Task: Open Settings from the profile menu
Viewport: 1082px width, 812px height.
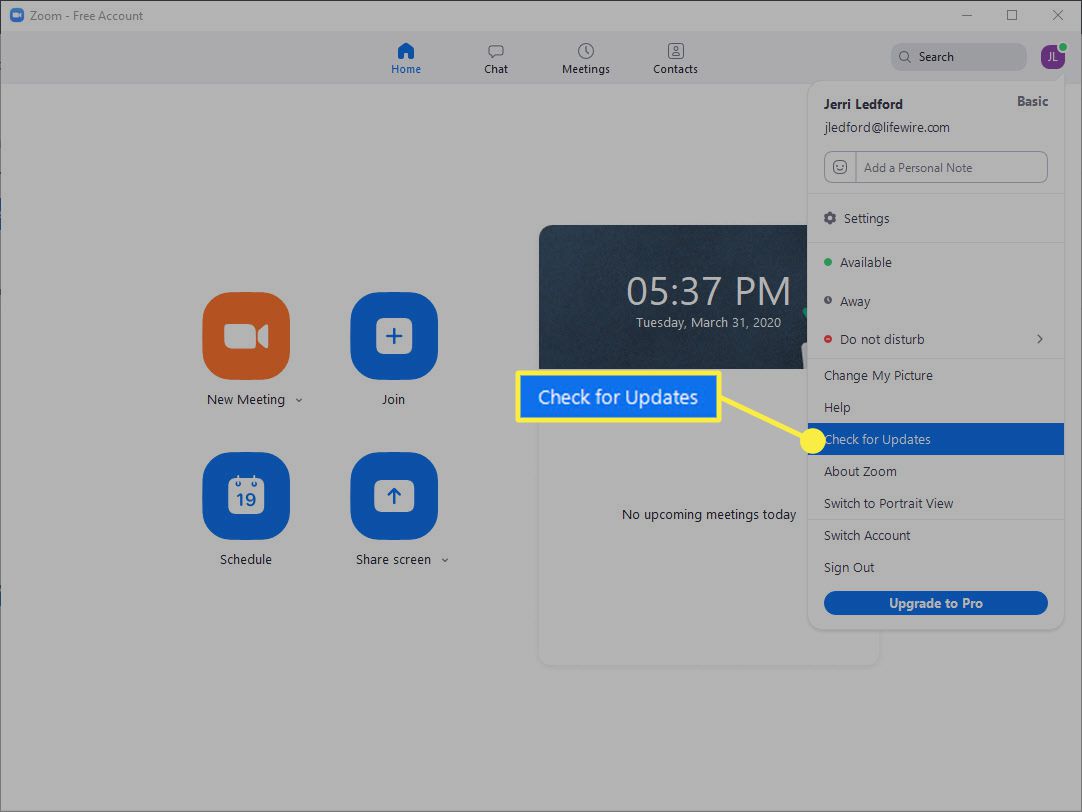Action: tap(866, 219)
